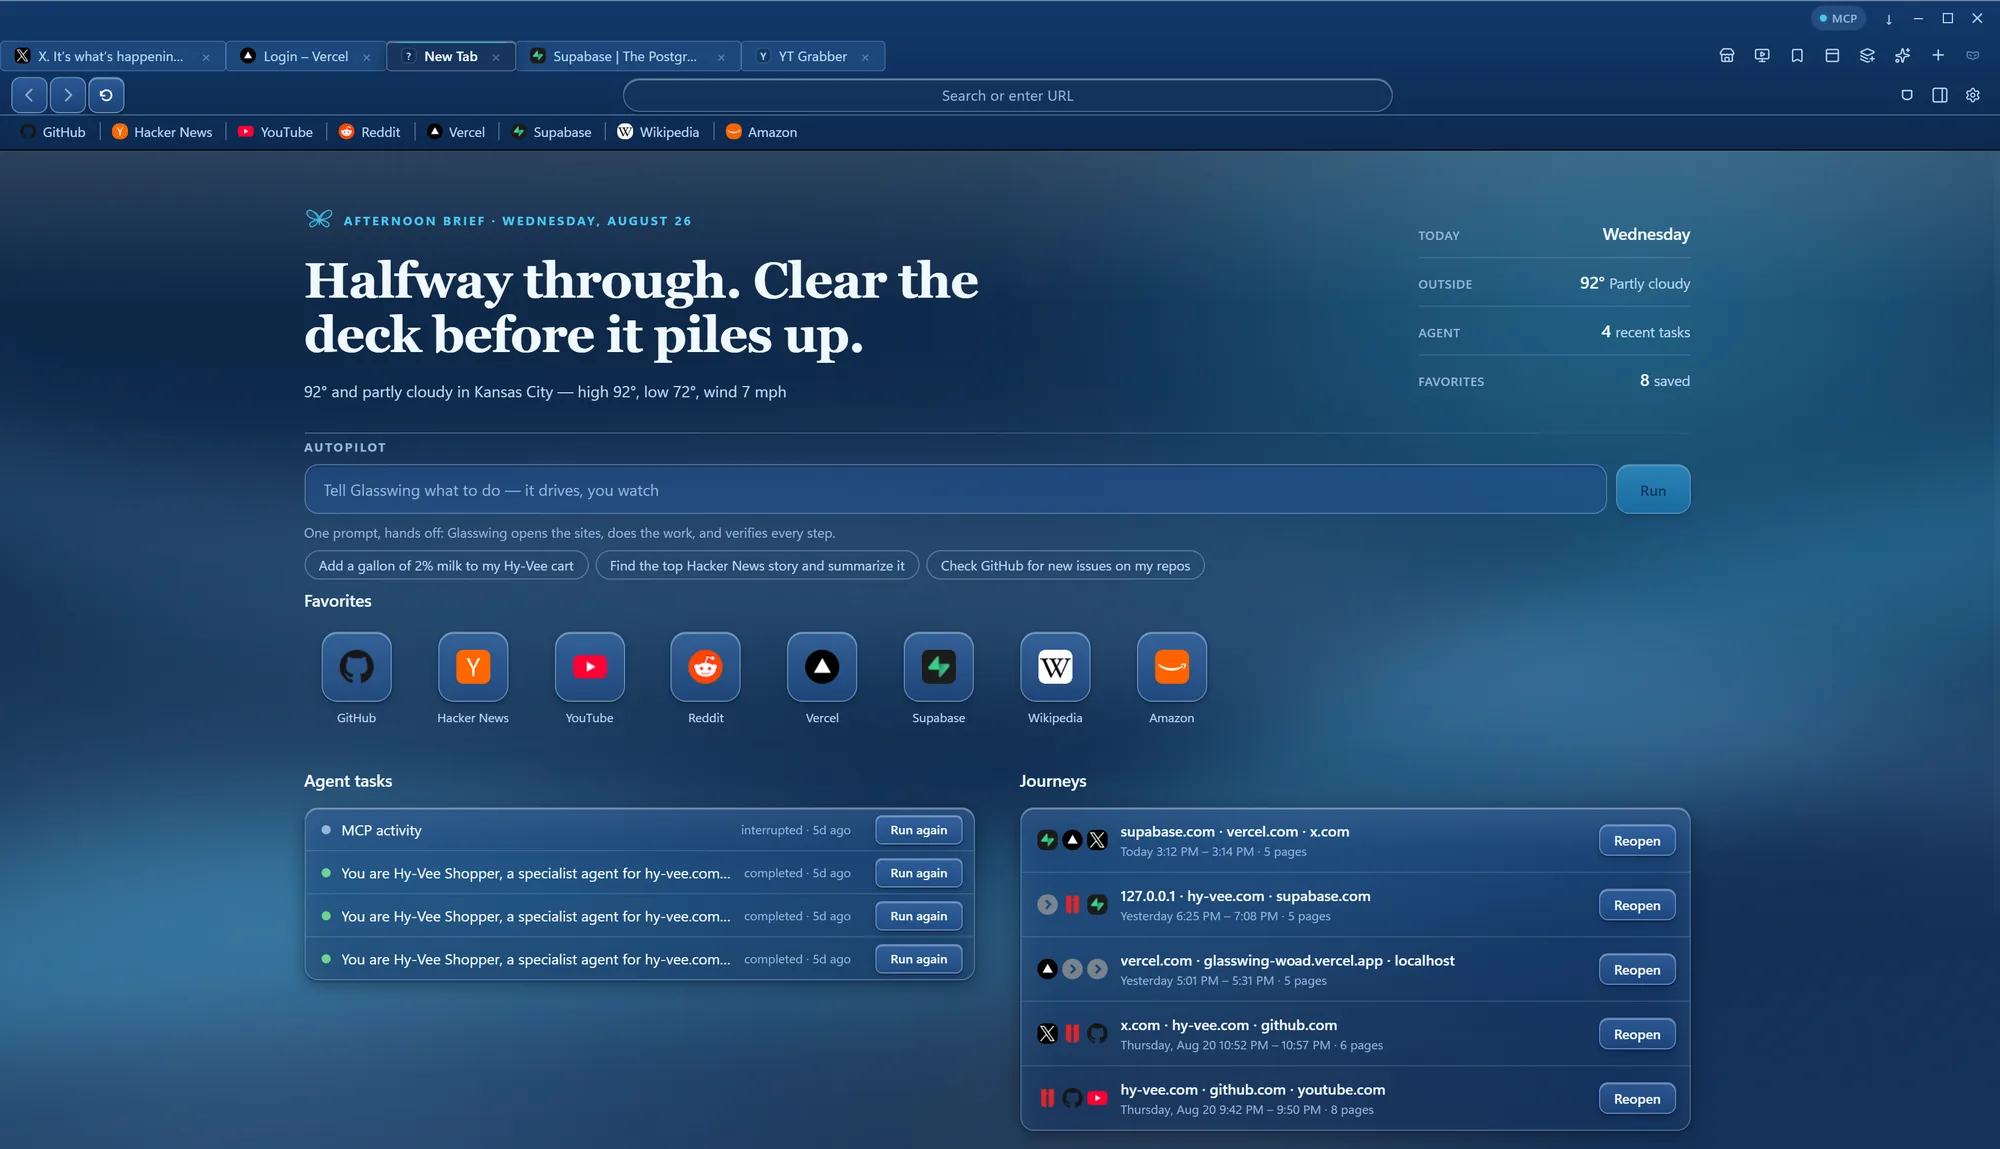Select the Check GitHub issues suggestion chip
The width and height of the screenshot is (2000, 1149).
(x=1065, y=566)
